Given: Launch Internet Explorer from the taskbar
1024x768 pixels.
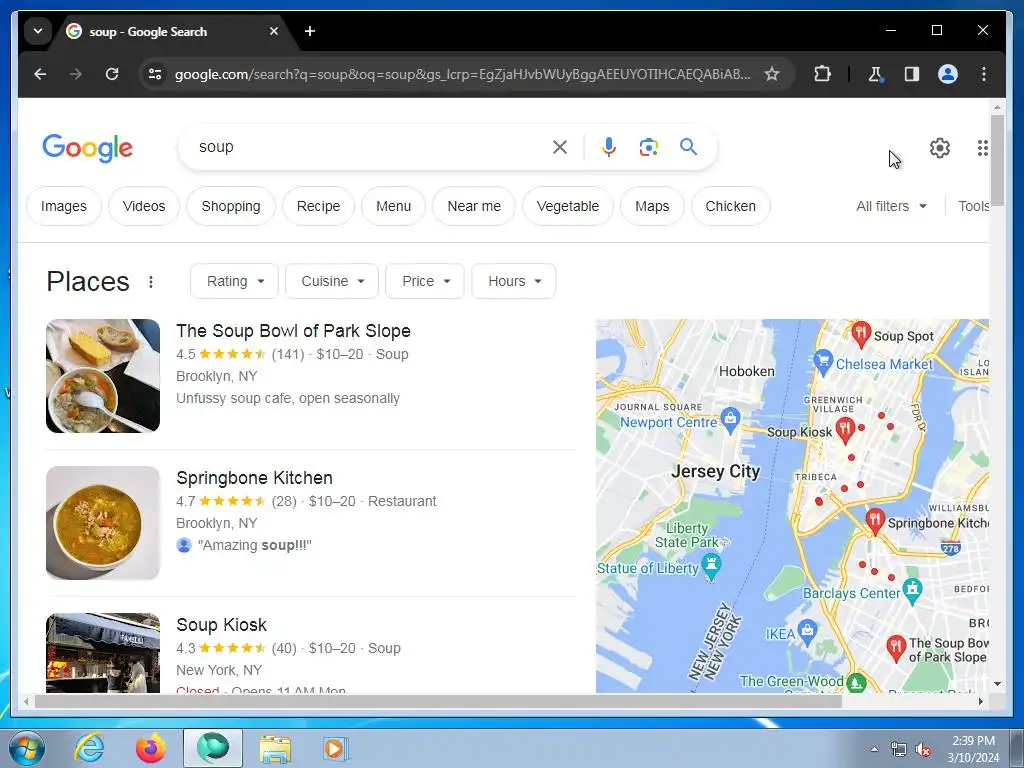Looking at the screenshot, I should click(x=89, y=748).
